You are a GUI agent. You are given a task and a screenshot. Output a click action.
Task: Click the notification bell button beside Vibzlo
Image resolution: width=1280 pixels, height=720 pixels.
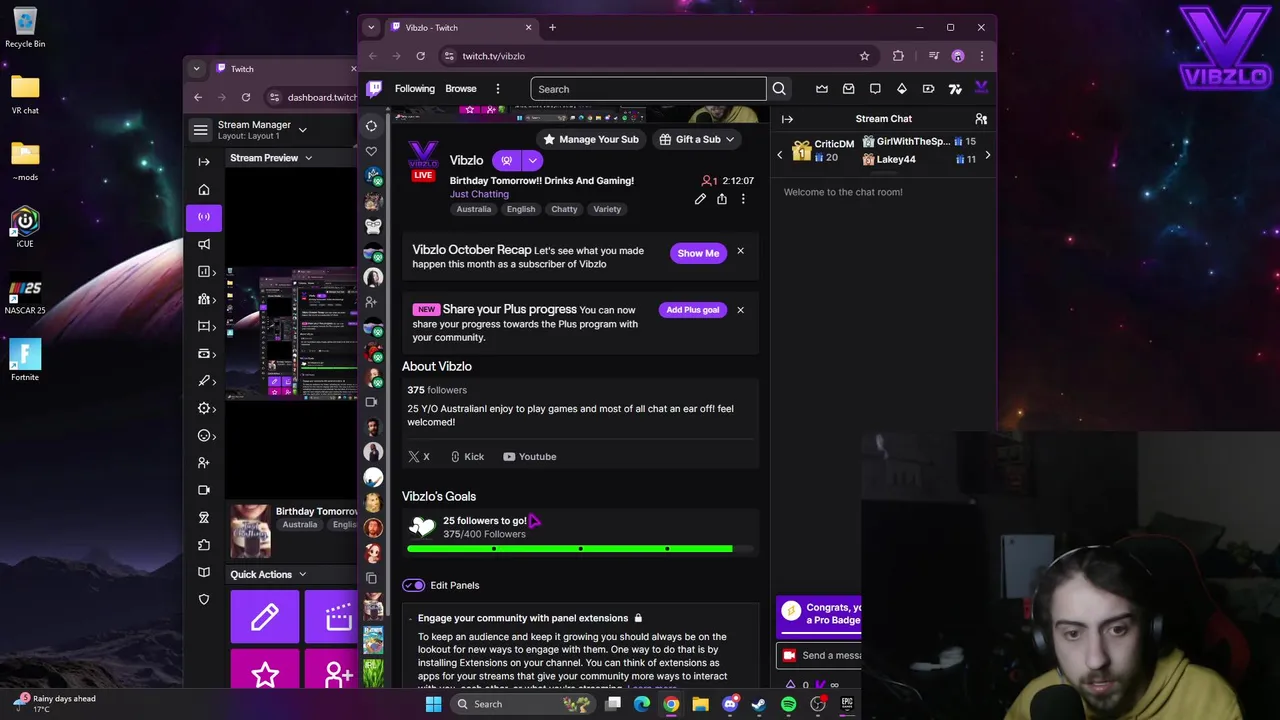point(507,160)
